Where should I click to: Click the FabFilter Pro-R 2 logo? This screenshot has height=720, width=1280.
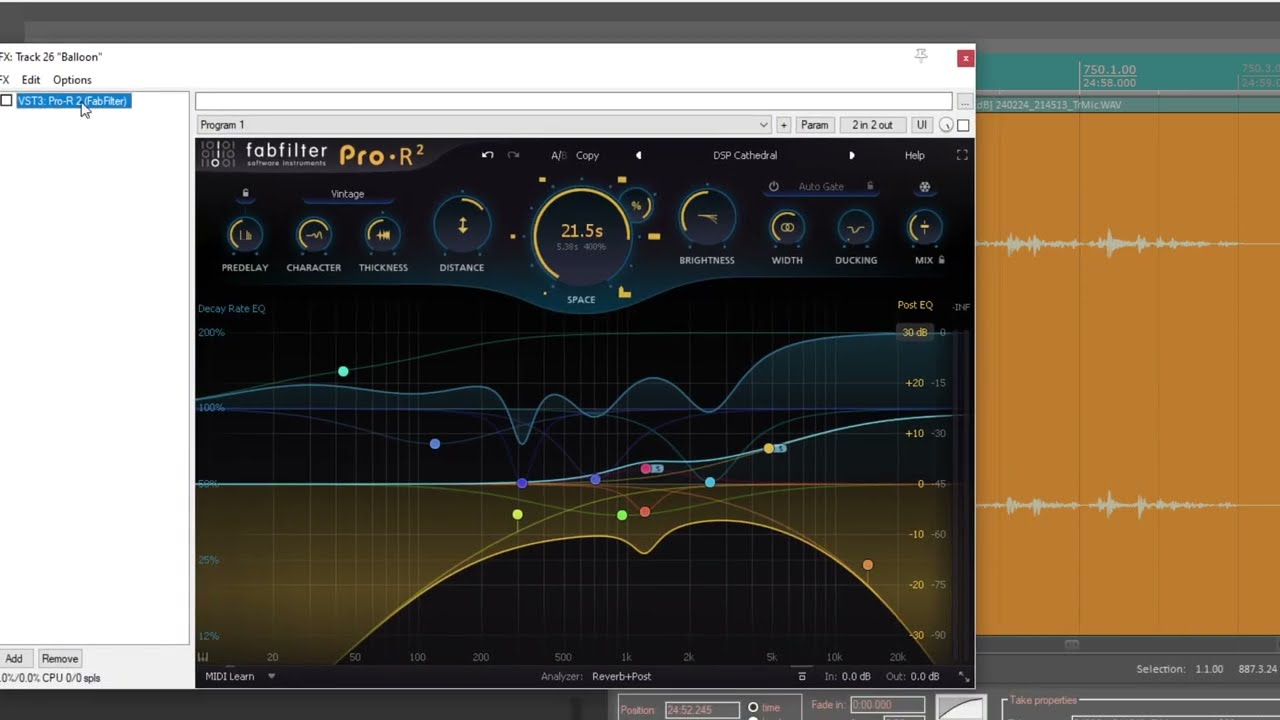312,155
